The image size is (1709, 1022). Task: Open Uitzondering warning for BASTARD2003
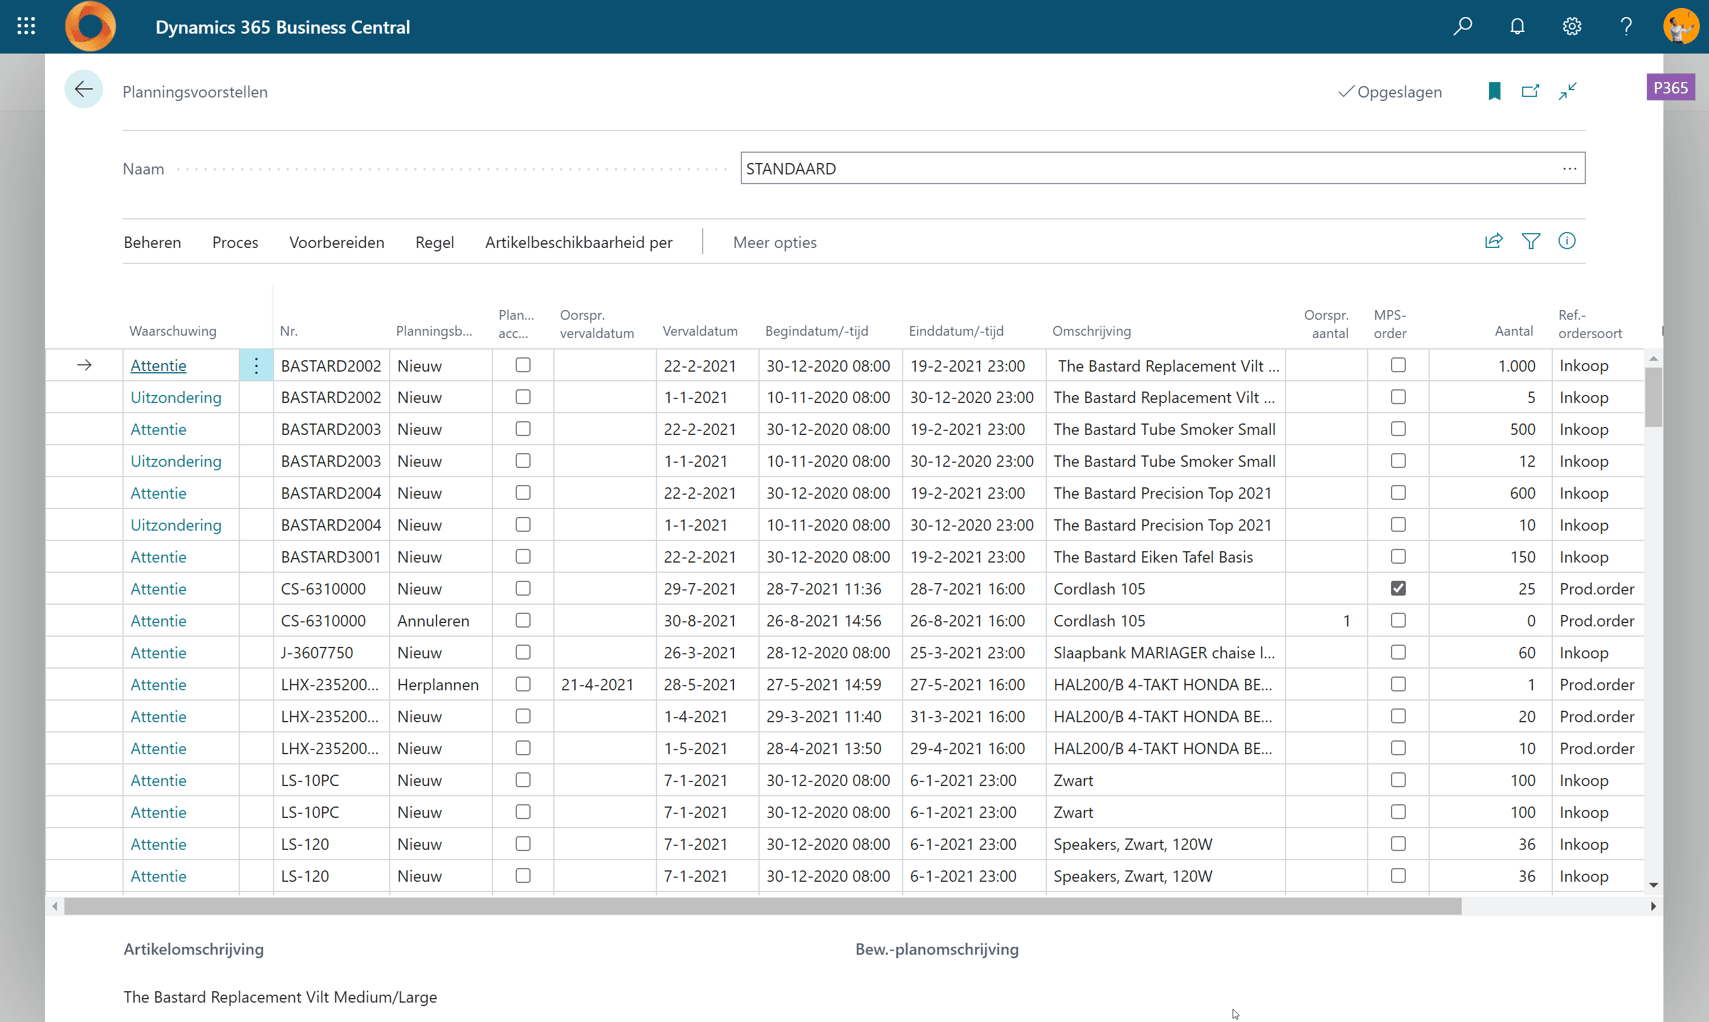(176, 461)
